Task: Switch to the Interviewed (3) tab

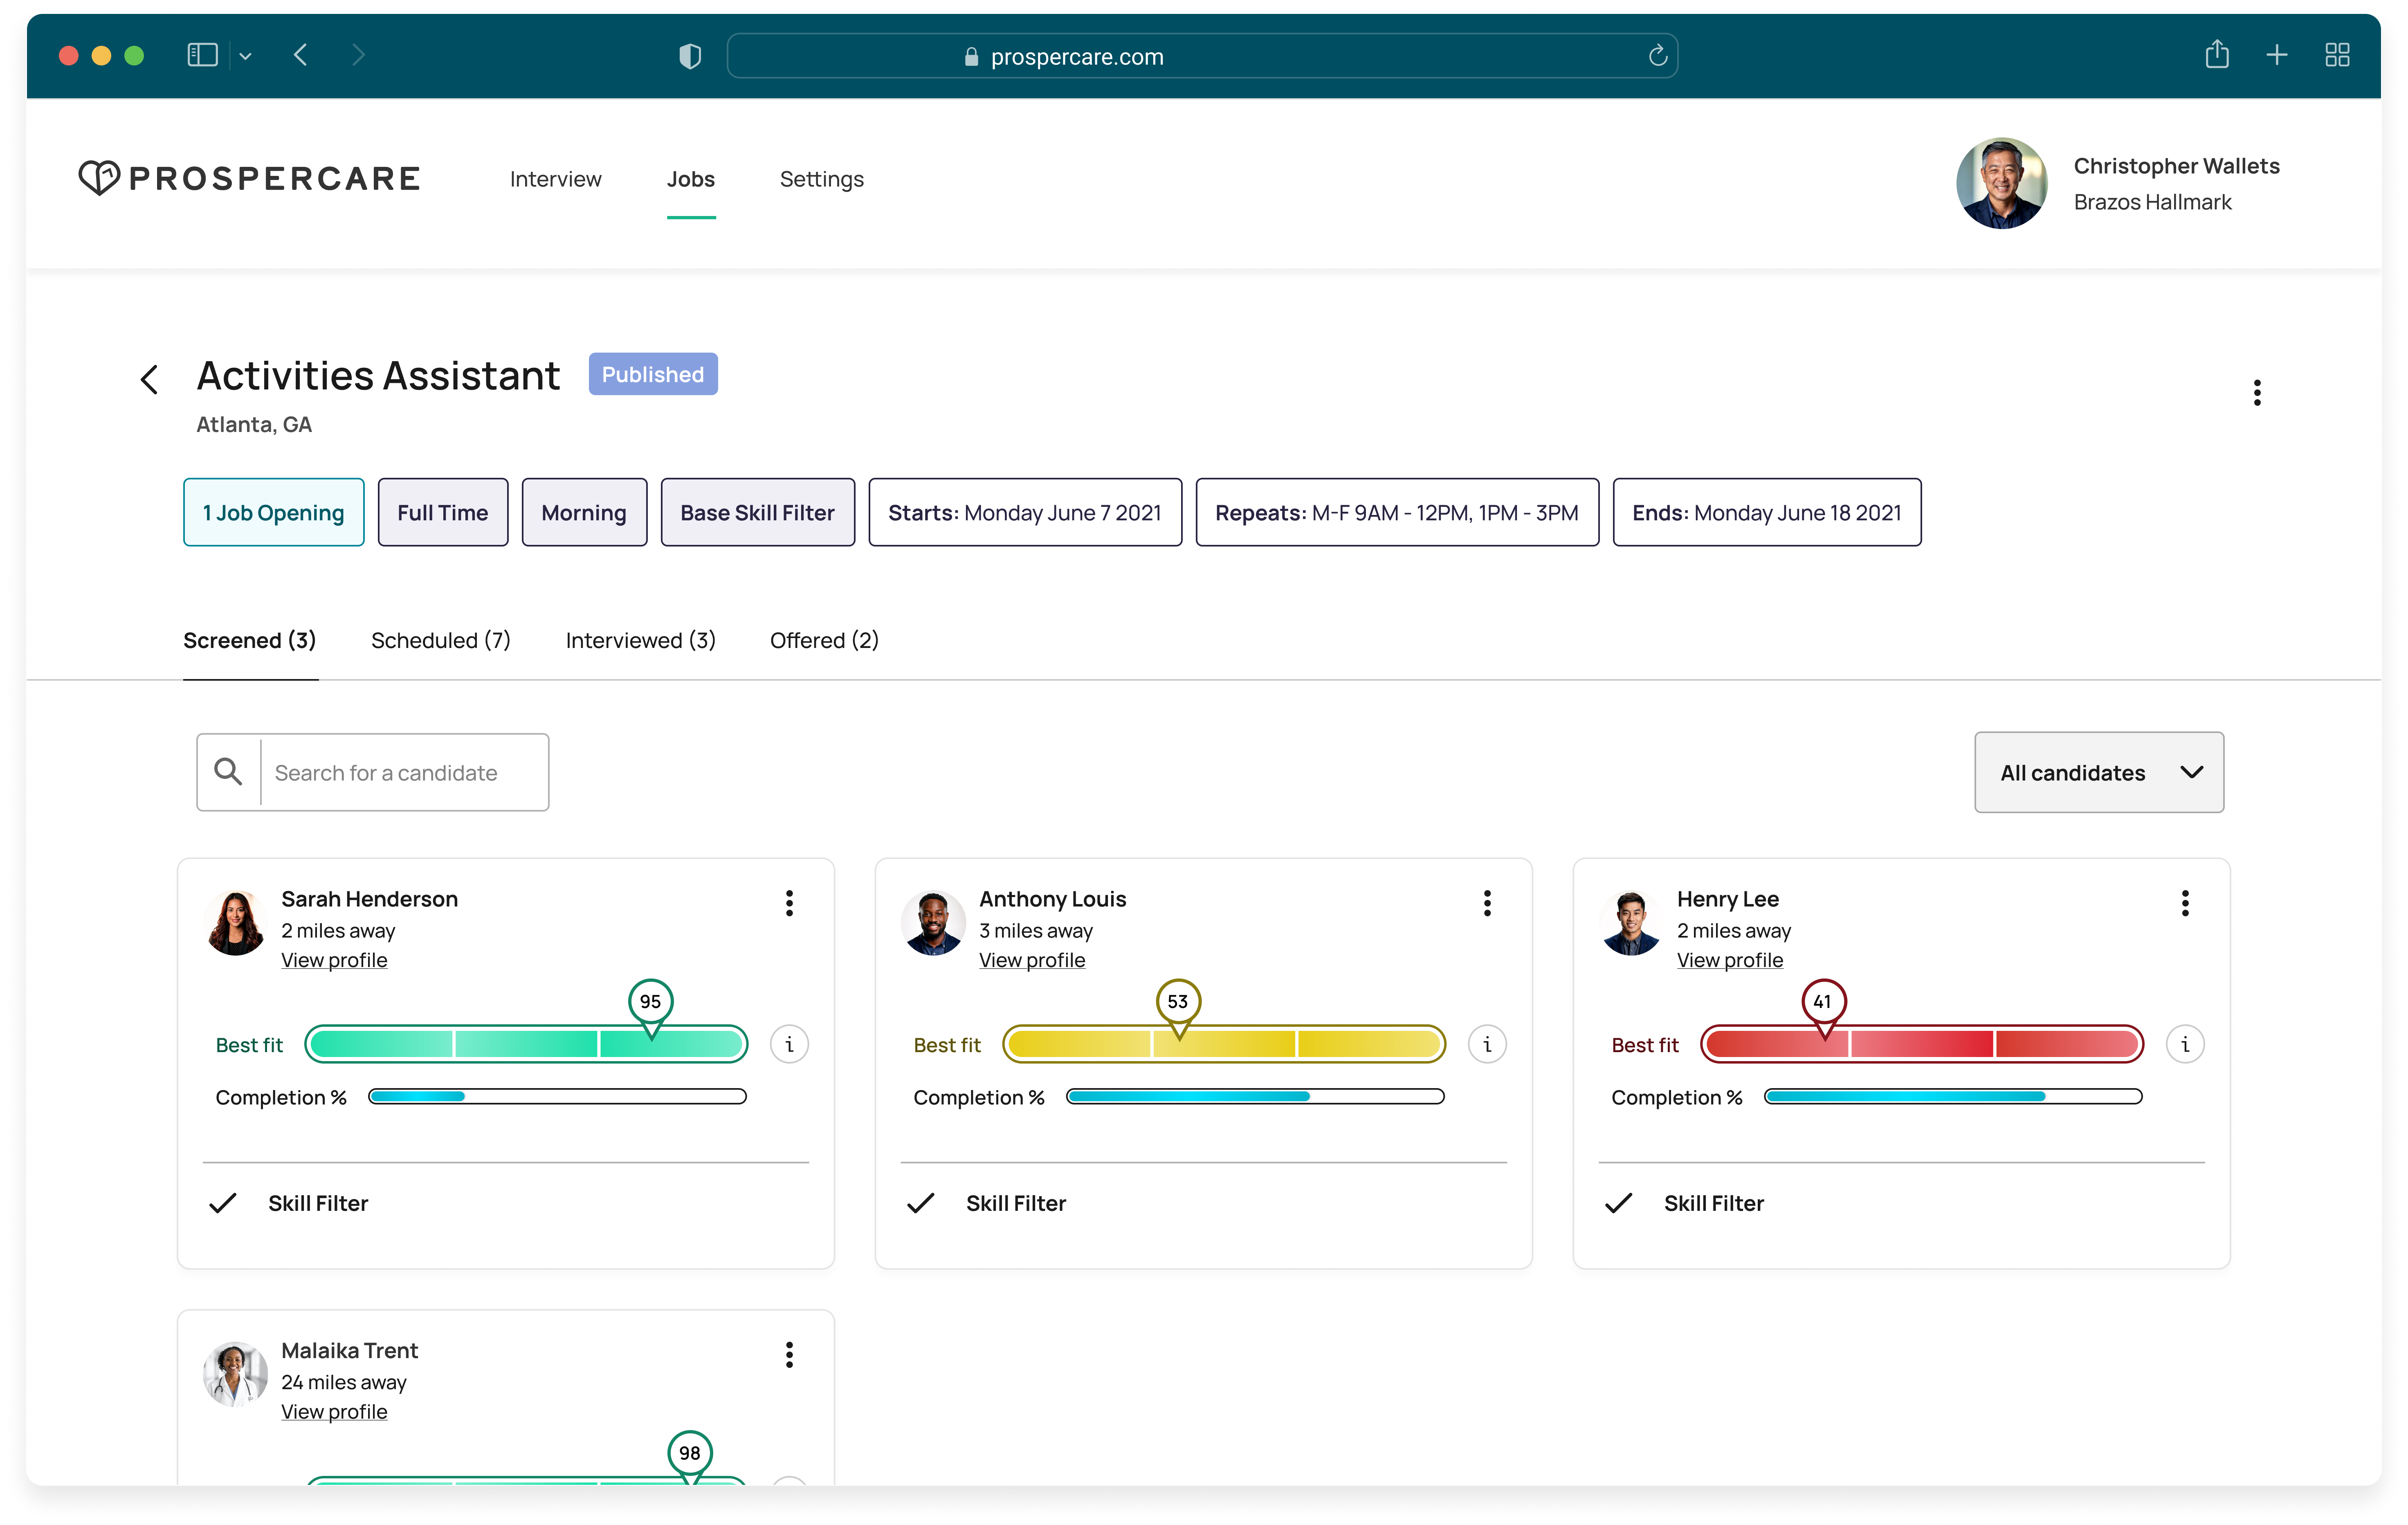Action: (640, 640)
